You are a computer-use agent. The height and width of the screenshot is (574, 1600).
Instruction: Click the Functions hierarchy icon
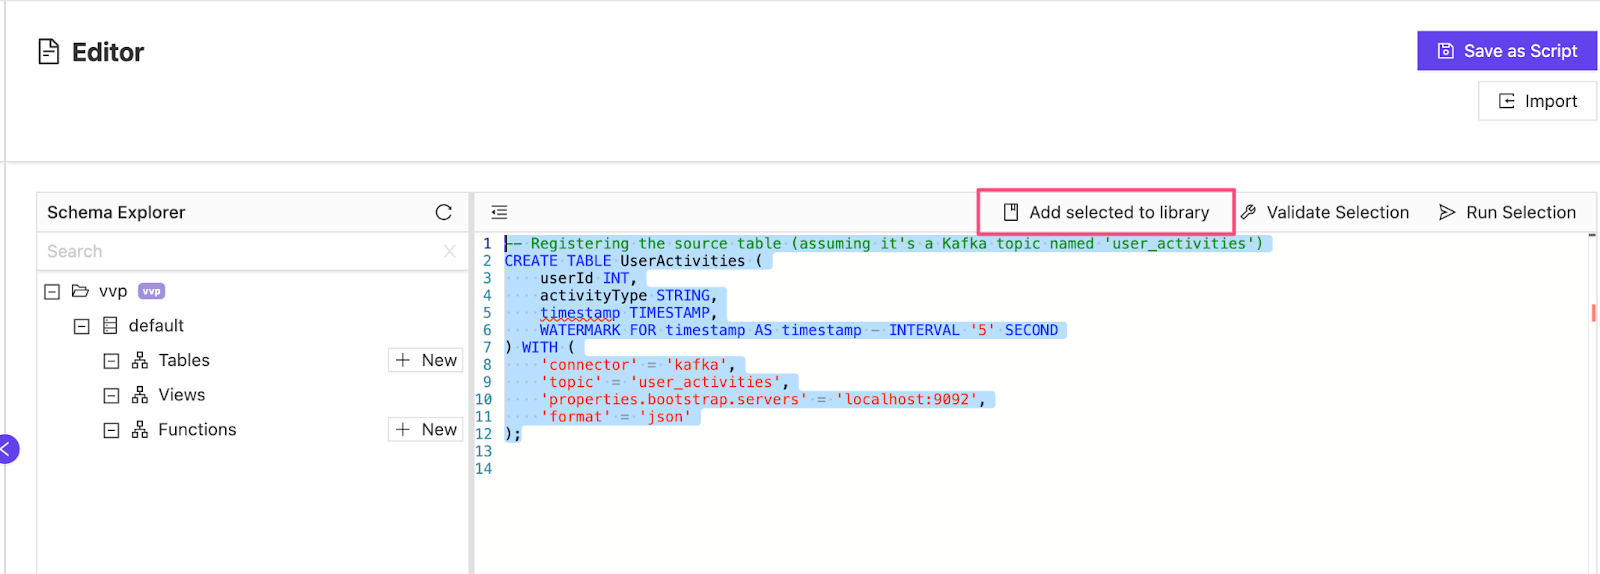click(140, 430)
